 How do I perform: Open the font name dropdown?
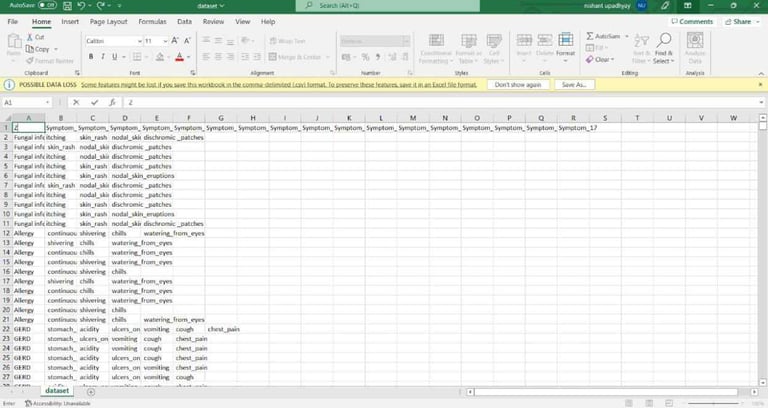tap(140, 41)
